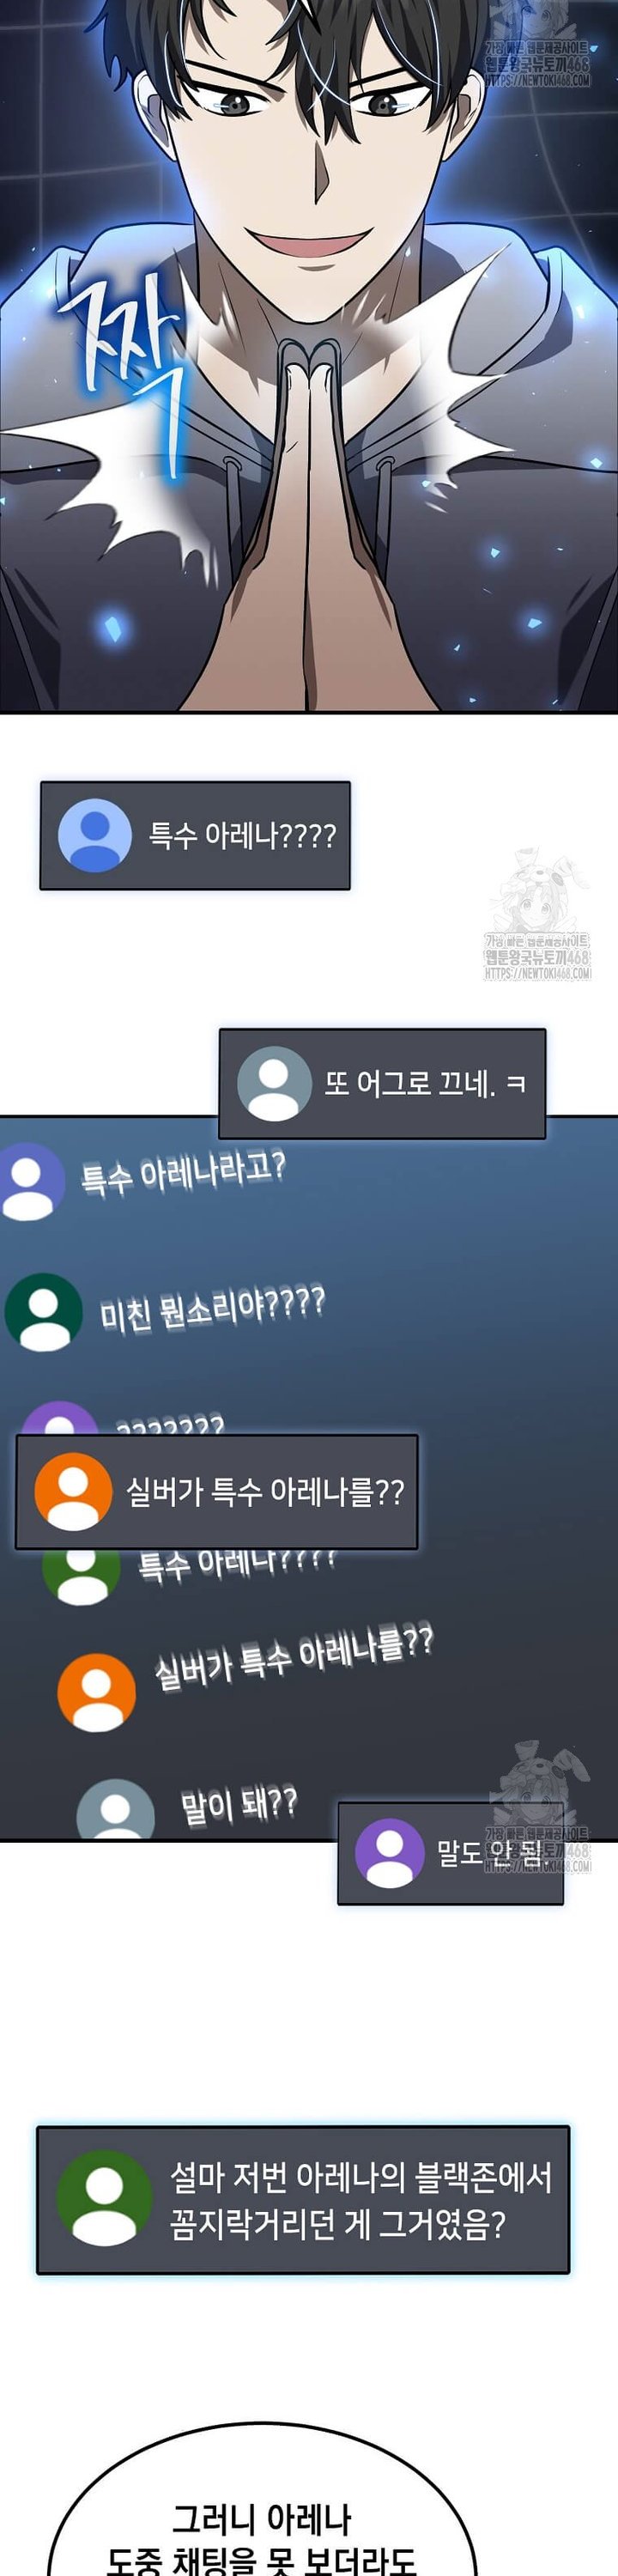
Task: Click the 또 어그로 끄네. ㅋ chat box
Action: point(382,1083)
